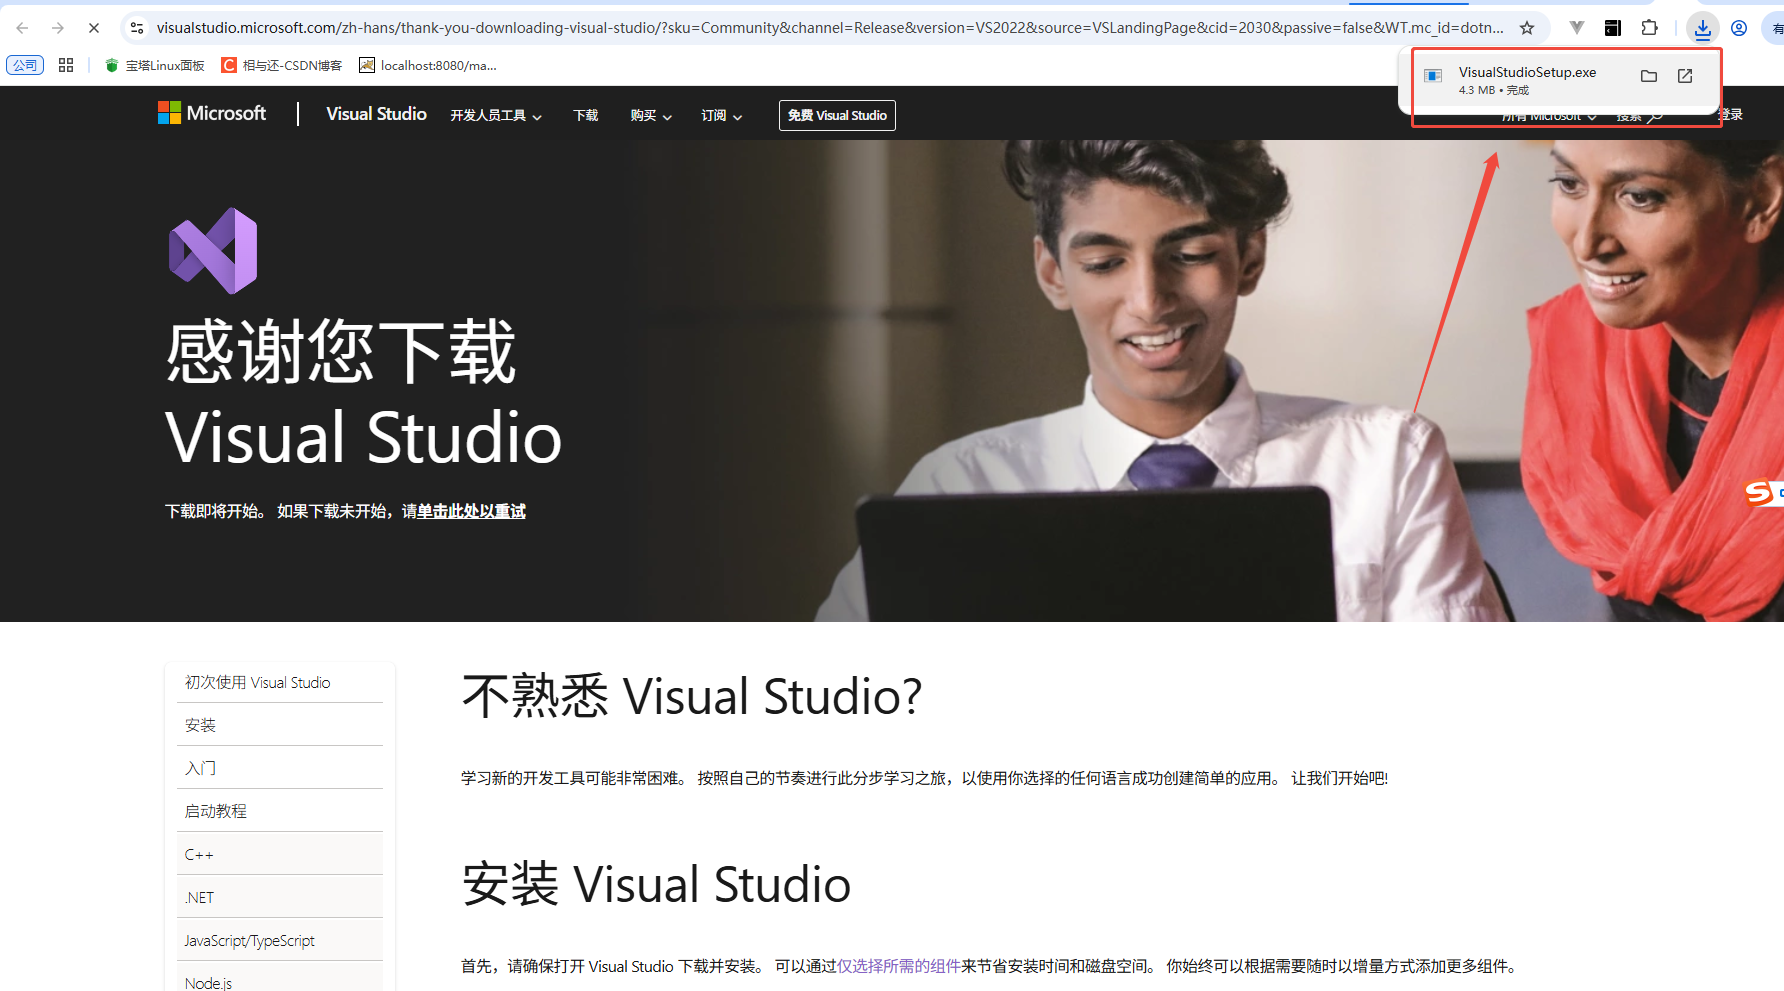Screen dimensions: 1784x991
Task: Expand the 开发人员工具 menu
Action: (x=496, y=116)
